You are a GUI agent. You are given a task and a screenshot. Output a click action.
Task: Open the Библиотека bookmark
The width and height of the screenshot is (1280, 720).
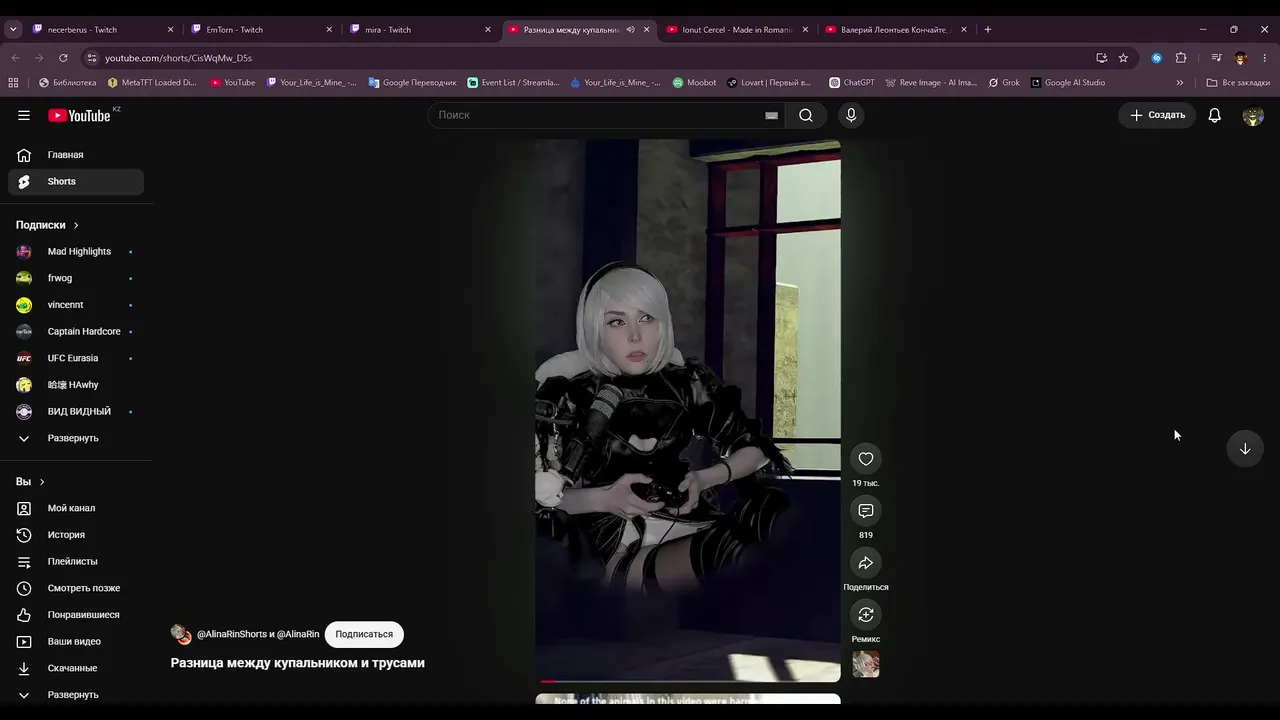pyautogui.click(x=67, y=83)
